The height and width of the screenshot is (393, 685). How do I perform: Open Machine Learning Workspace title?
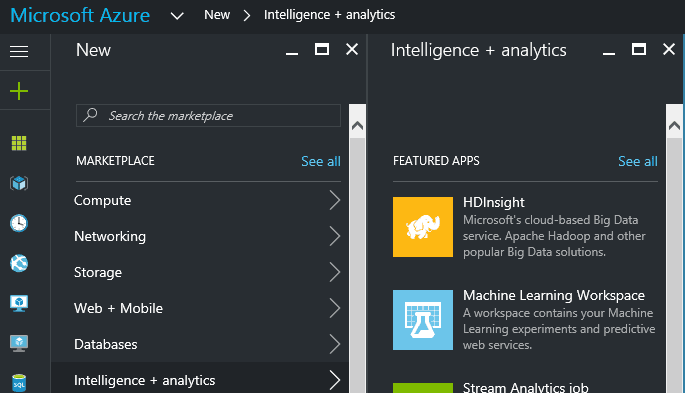(x=554, y=296)
